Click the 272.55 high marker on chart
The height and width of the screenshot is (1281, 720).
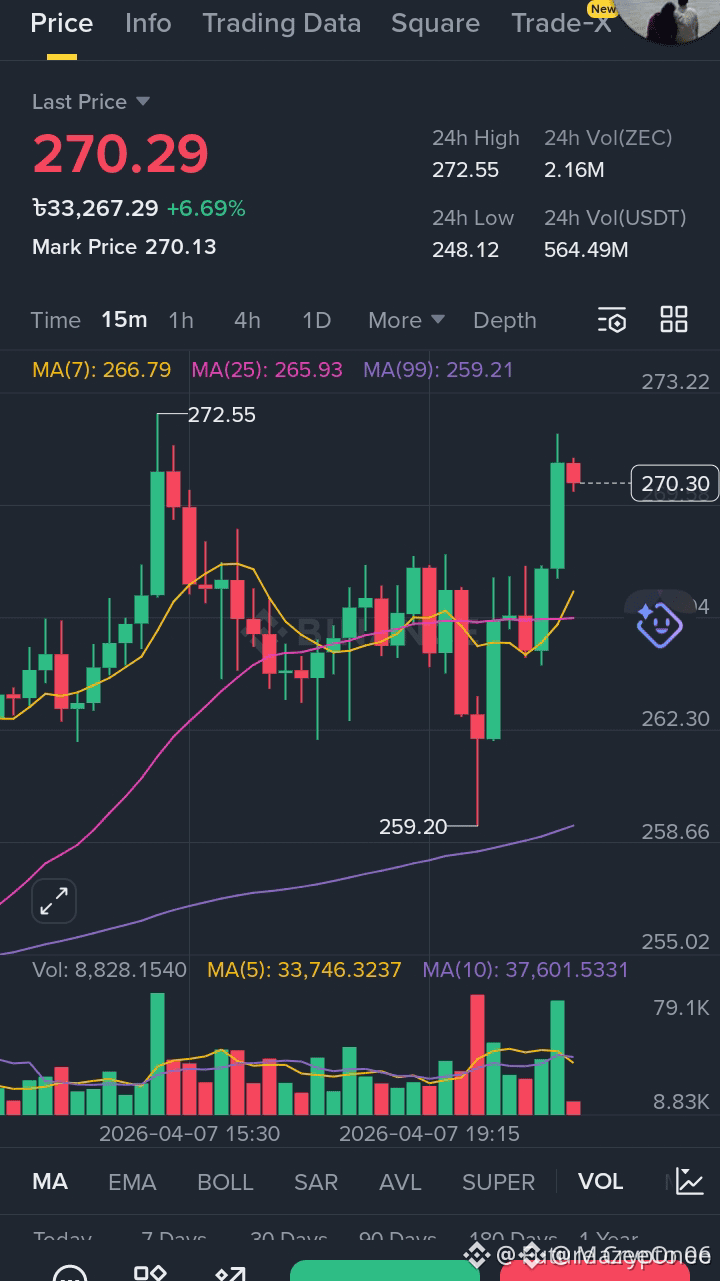[x=222, y=415]
